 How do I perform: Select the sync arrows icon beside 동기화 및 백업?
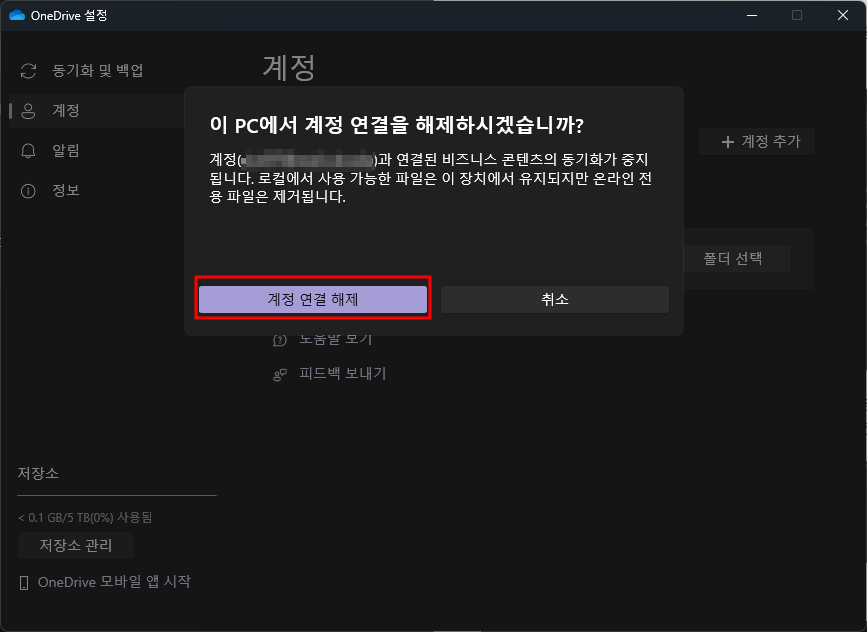tap(27, 70)
